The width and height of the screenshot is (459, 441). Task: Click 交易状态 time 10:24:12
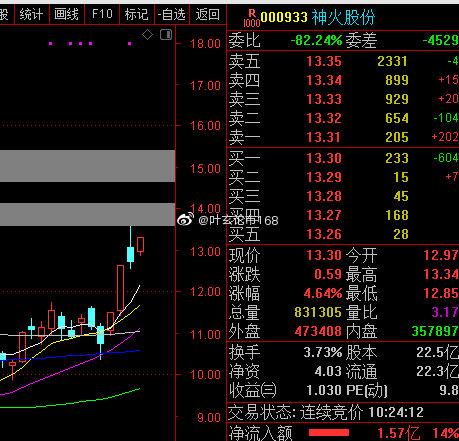[396, 413]
